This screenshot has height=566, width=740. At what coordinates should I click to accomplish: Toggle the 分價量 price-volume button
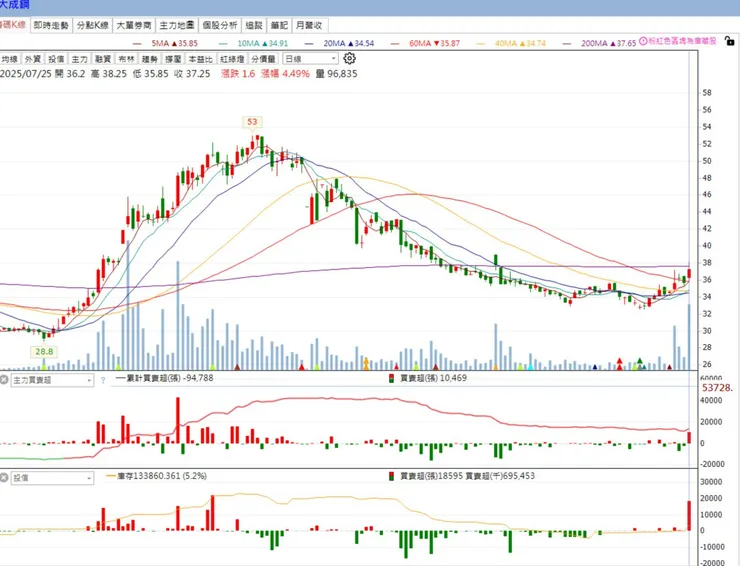point(263,59)
